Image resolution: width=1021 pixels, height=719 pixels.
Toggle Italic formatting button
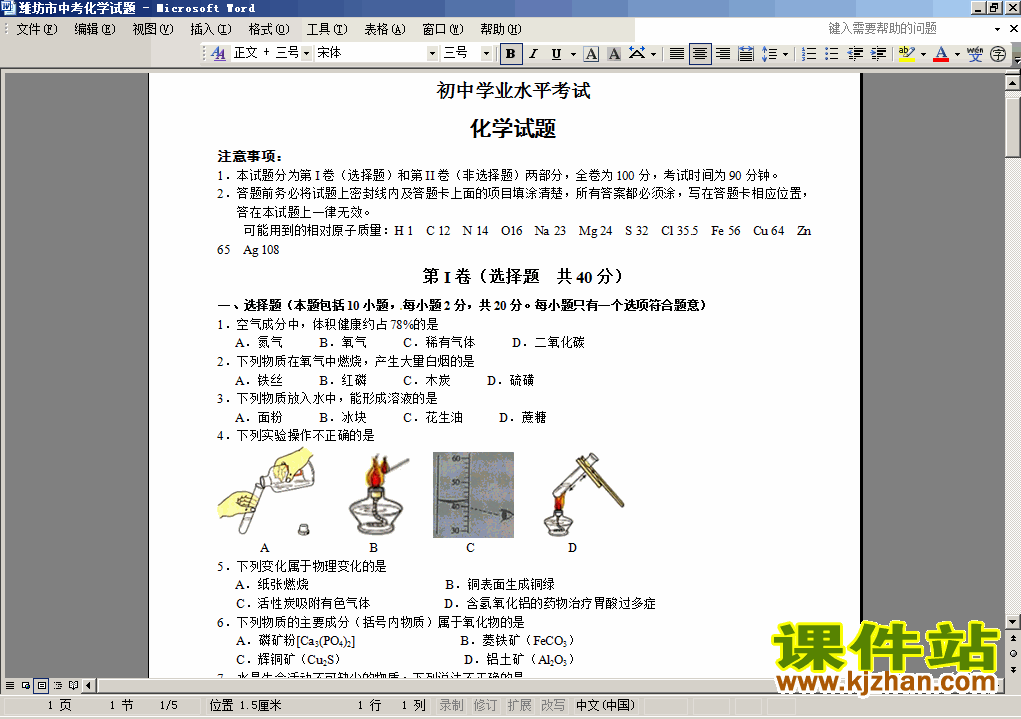click(x=533, y=53)
